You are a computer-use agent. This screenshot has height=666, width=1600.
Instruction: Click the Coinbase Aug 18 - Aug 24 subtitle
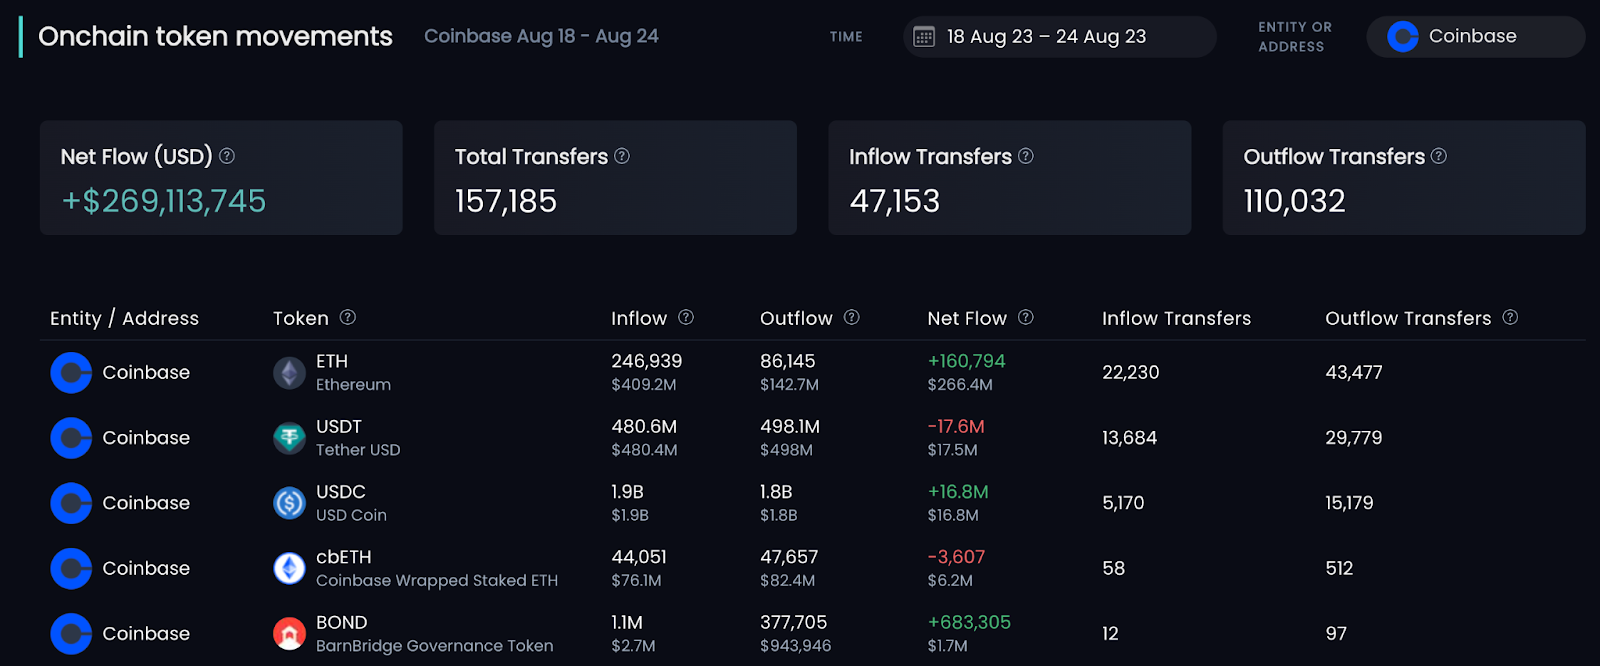coord(541,36)
